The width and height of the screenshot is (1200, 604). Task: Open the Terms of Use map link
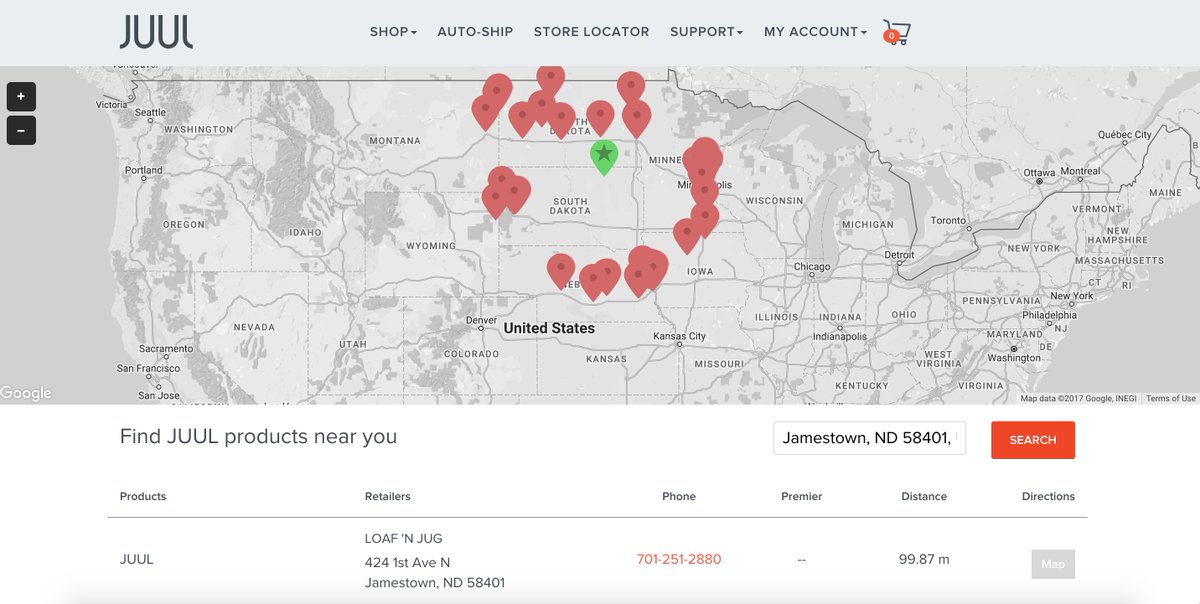coord(1171,398)
